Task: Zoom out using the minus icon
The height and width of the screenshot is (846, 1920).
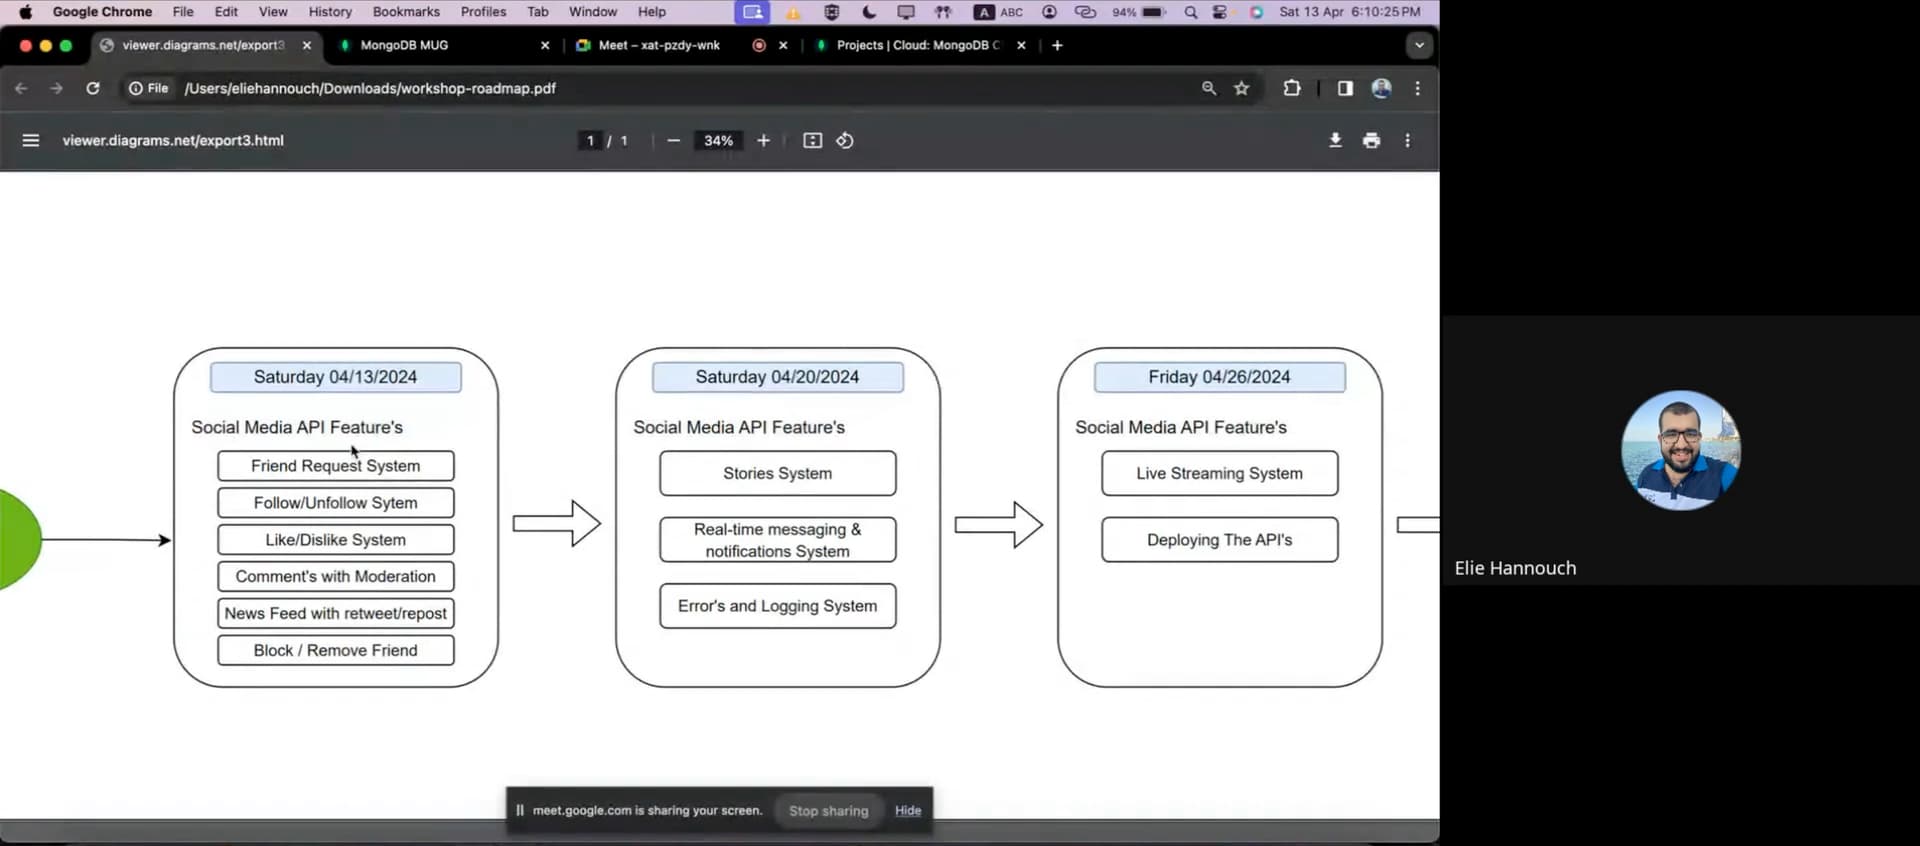Action: [673, 141]
